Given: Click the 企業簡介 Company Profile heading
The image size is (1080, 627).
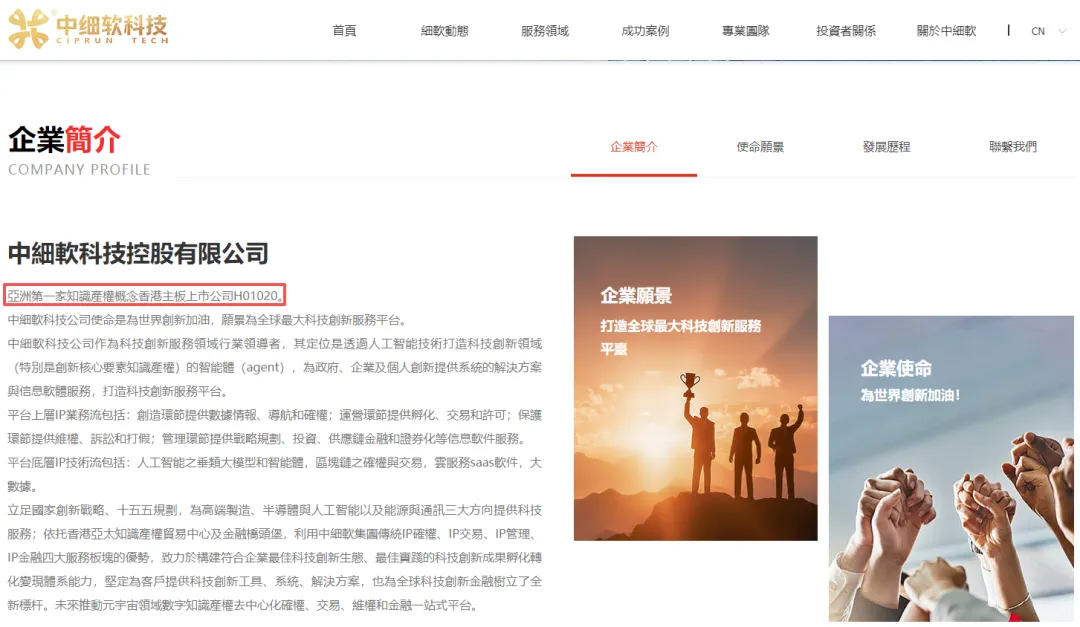Looking at the screenshot, I should point(79,151).
